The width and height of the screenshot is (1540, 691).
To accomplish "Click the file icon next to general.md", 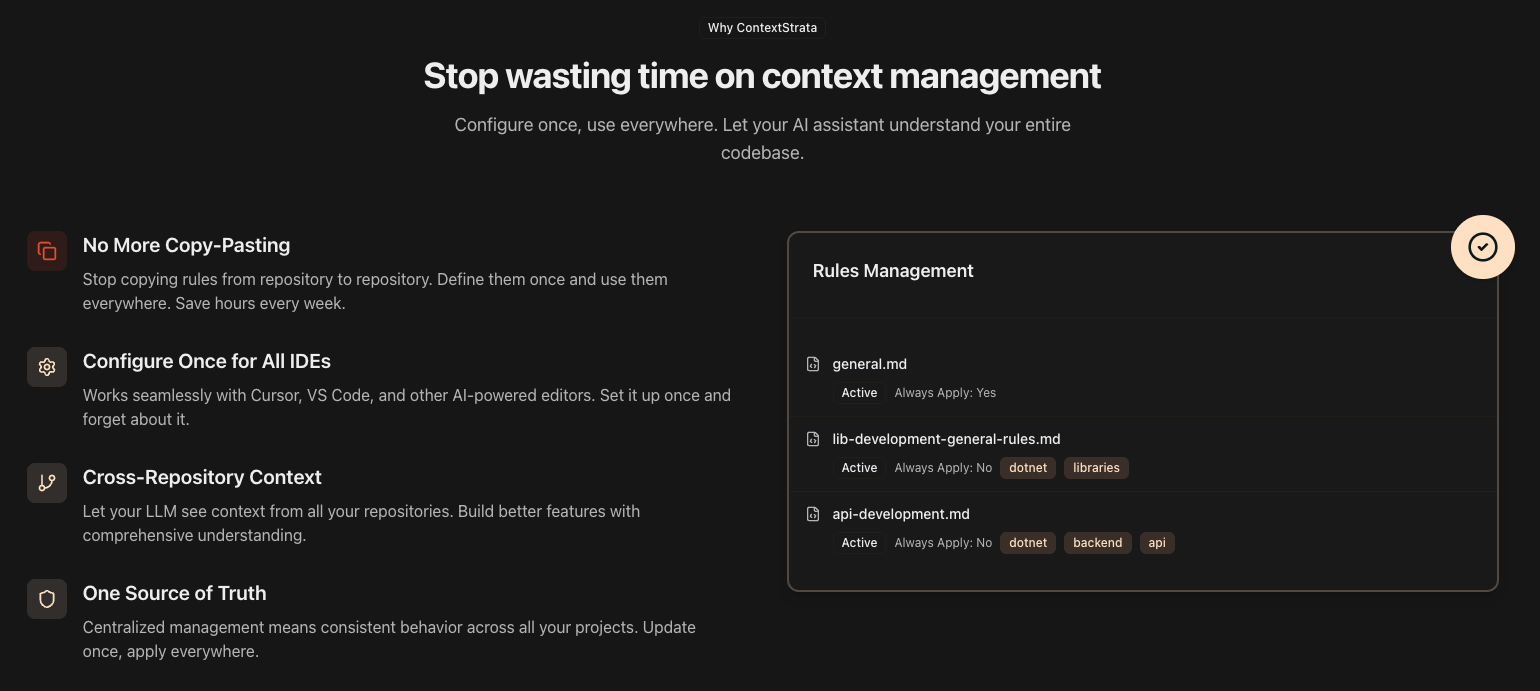I will coord(813,364).
